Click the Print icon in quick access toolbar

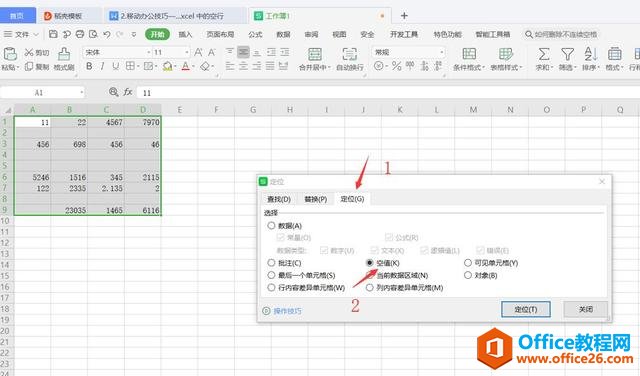(80, 34)
